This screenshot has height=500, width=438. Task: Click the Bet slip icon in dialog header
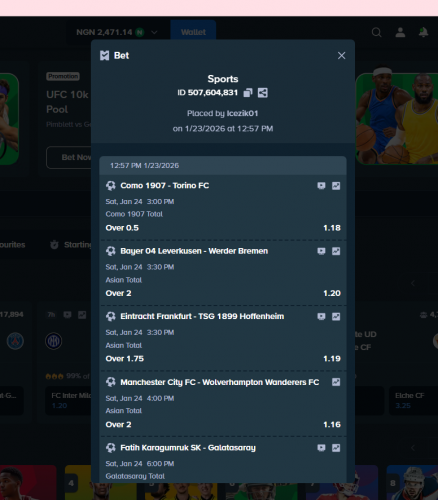pos(105,56)
